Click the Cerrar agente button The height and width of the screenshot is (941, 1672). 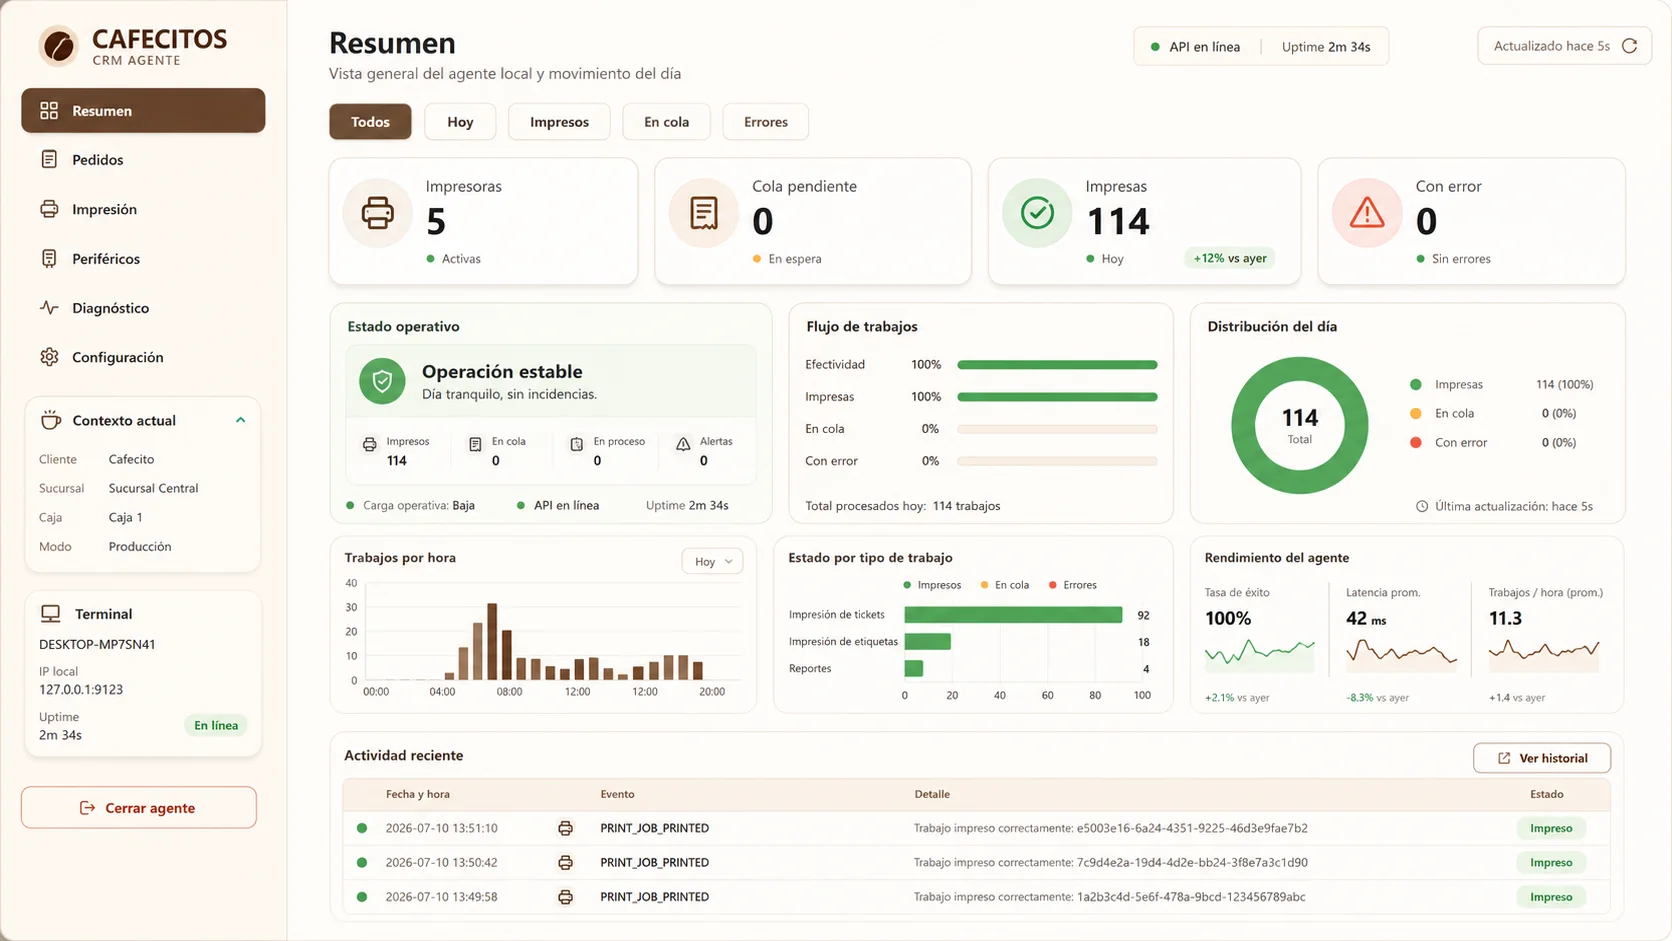pyautogui.click(x=139, y=808)
